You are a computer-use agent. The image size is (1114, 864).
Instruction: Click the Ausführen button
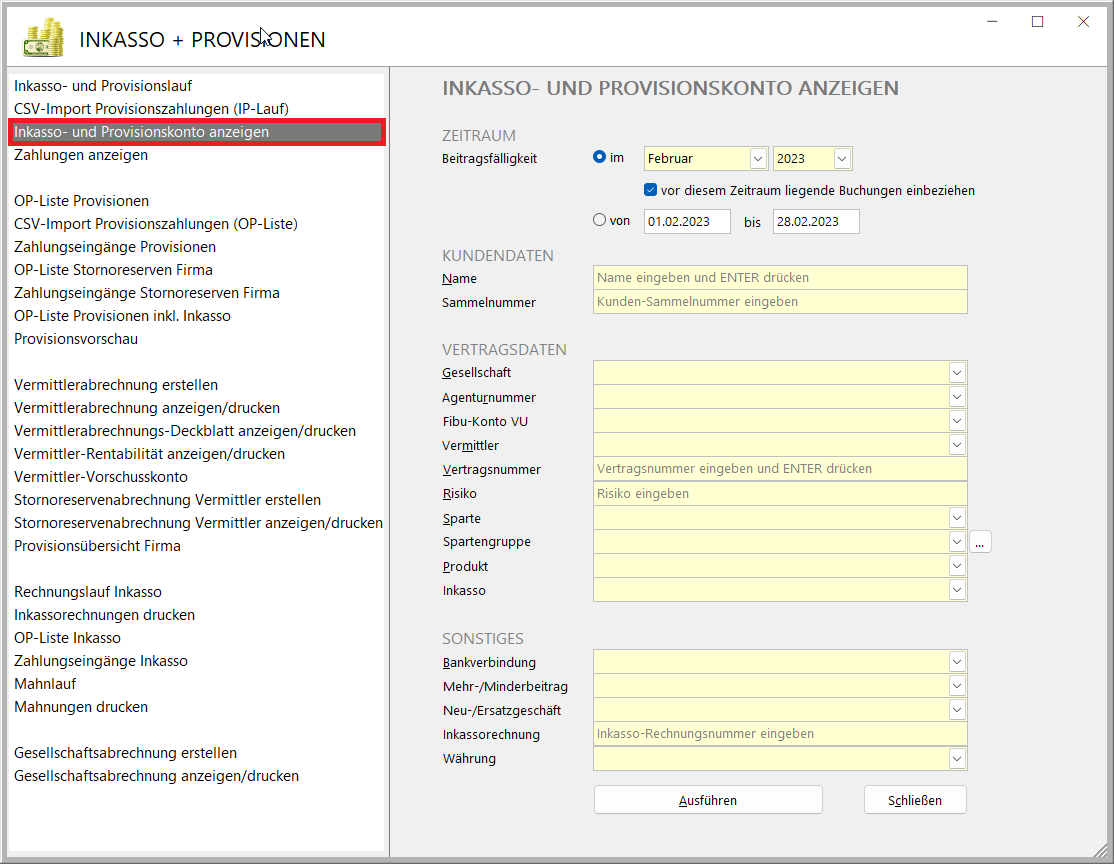pos(708,800)
